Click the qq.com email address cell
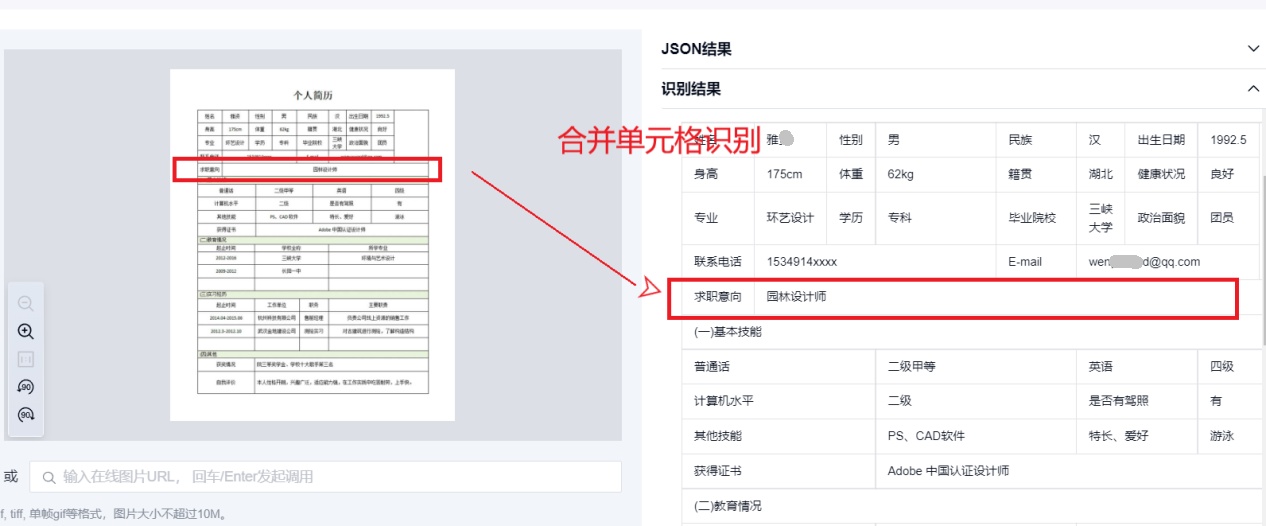Image resolution: width=1266 pixels, height=526 pixels. tap(1168, 262)
